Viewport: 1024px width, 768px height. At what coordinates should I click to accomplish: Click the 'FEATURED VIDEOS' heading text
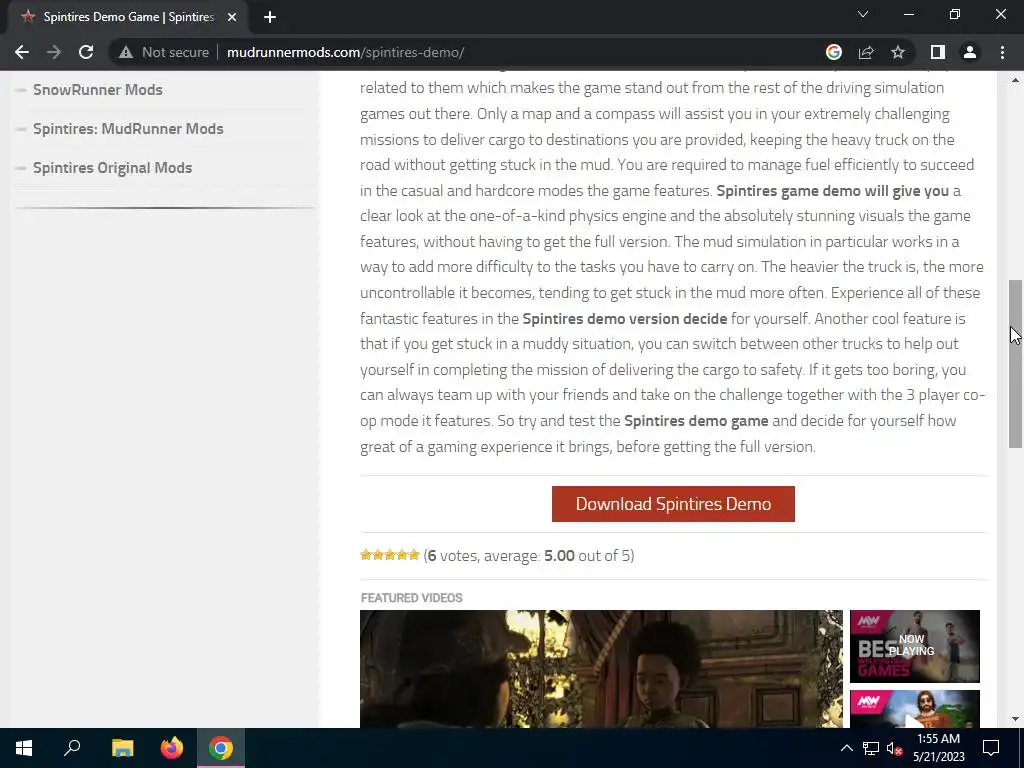(411, 598)
